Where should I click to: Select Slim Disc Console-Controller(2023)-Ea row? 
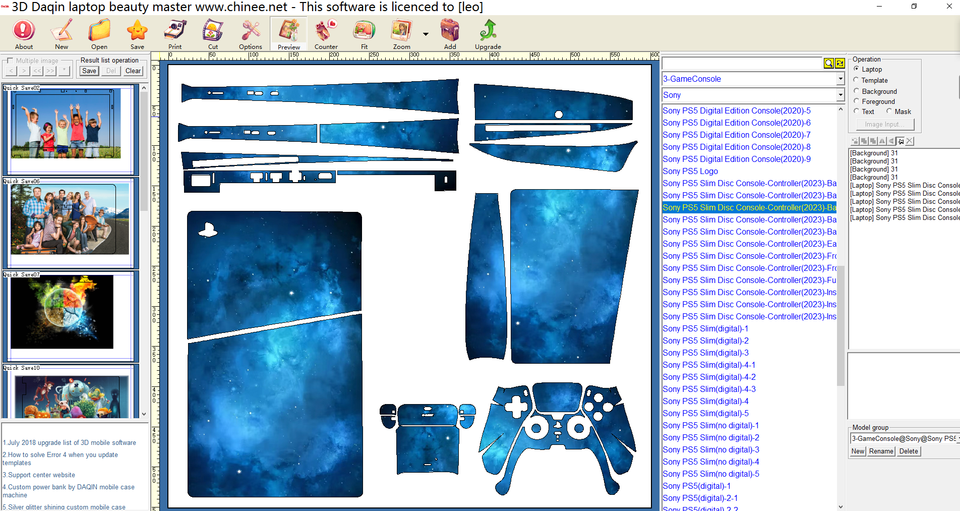[749, 244]
